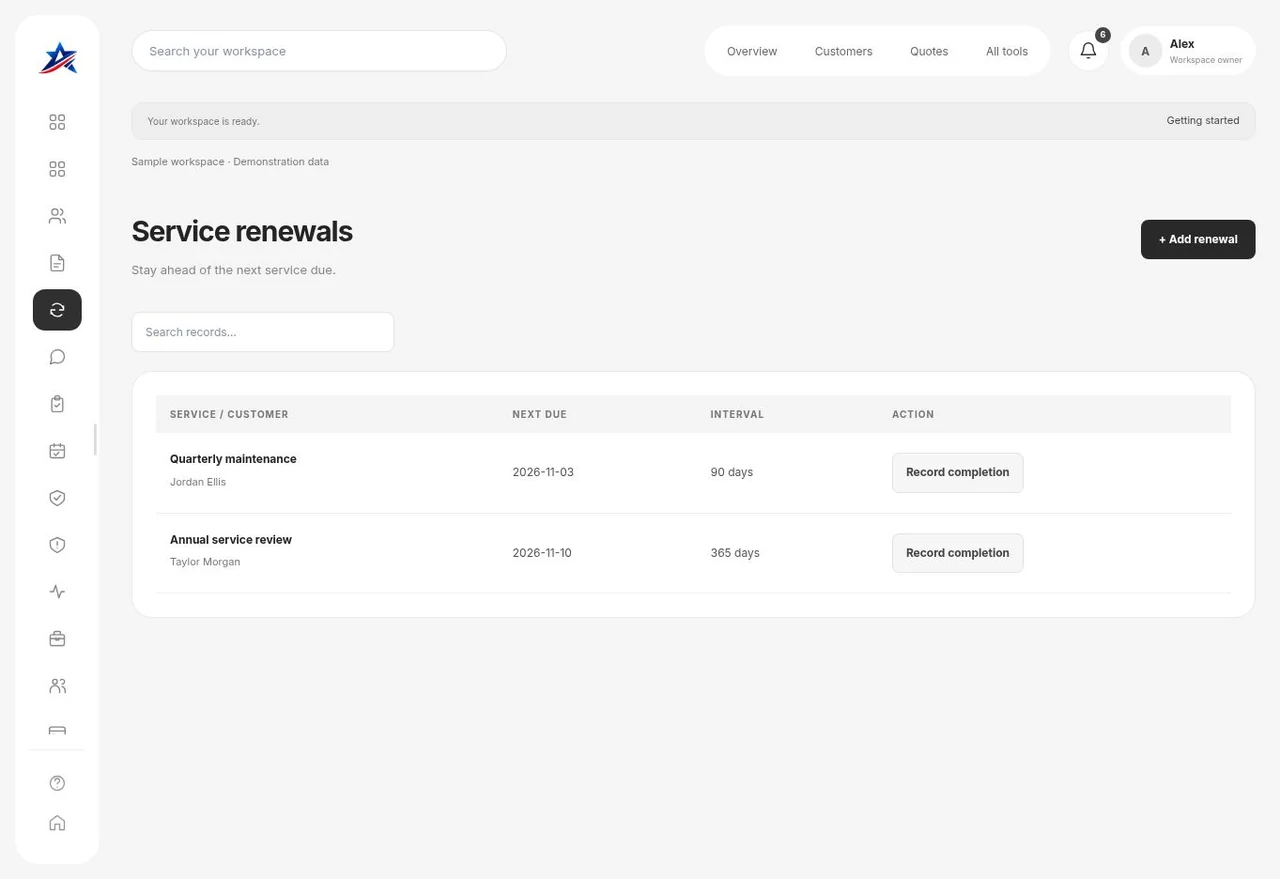Viewport: 1280px width, 879px height.
Task: Open the All tools tab
Action: pos(1007,51)
